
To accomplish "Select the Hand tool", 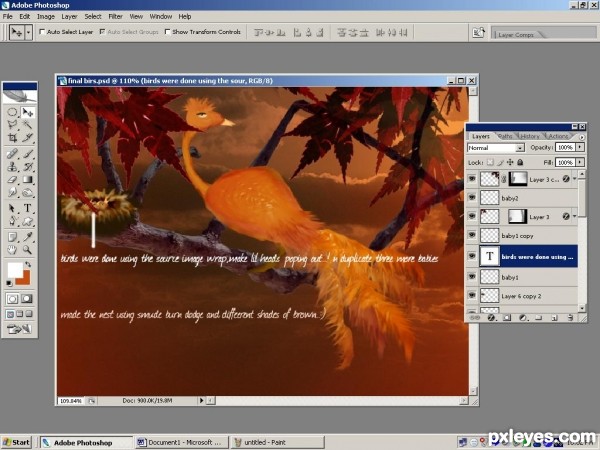I will pos(12,249).
